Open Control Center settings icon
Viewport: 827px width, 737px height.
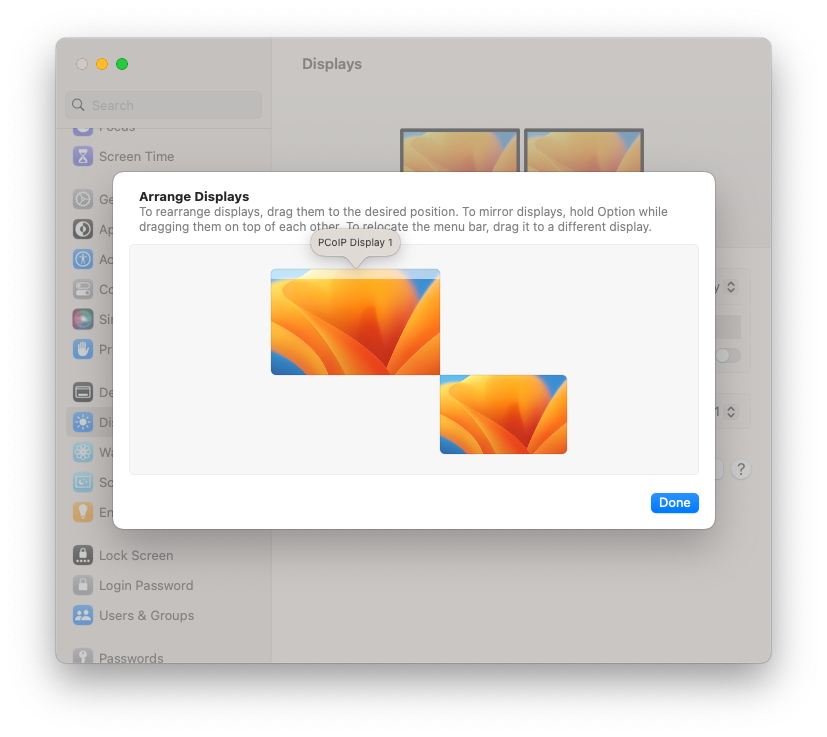click(x=83, y=289)
